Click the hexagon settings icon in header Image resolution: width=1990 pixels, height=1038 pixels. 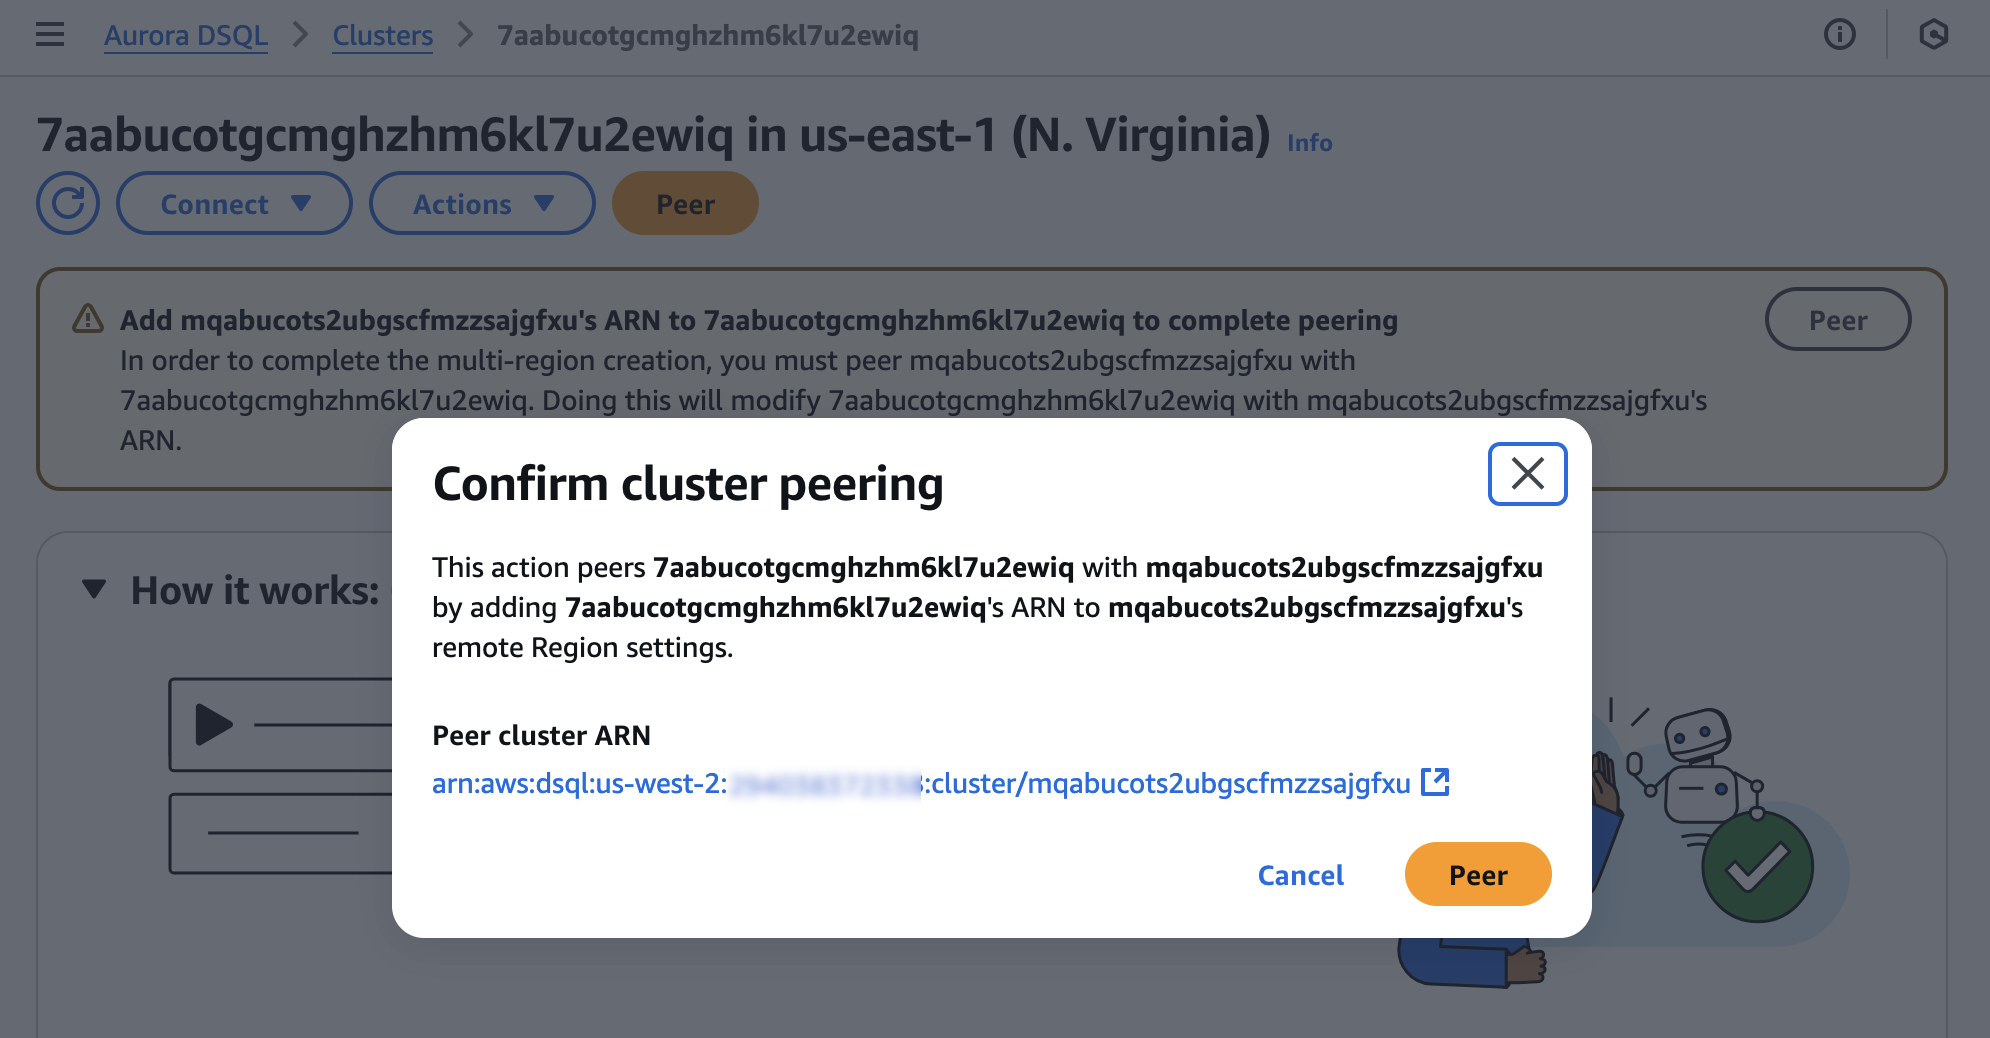[1933, 35]
